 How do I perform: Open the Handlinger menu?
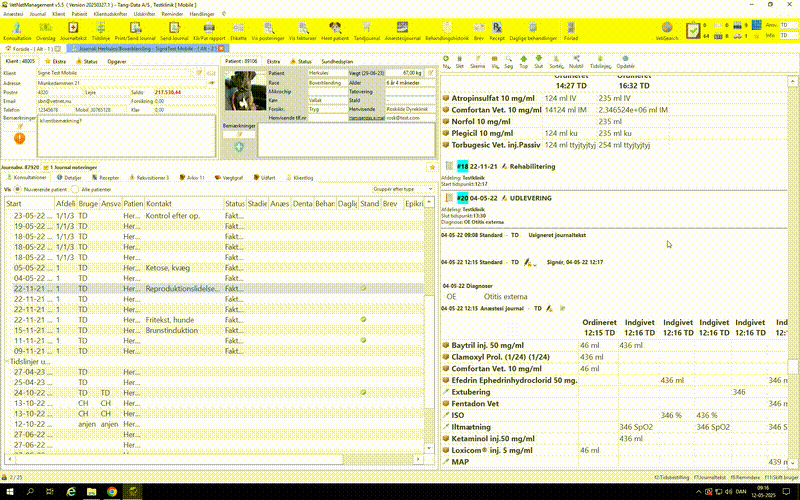pyautogui.click(x=202, y=14)
